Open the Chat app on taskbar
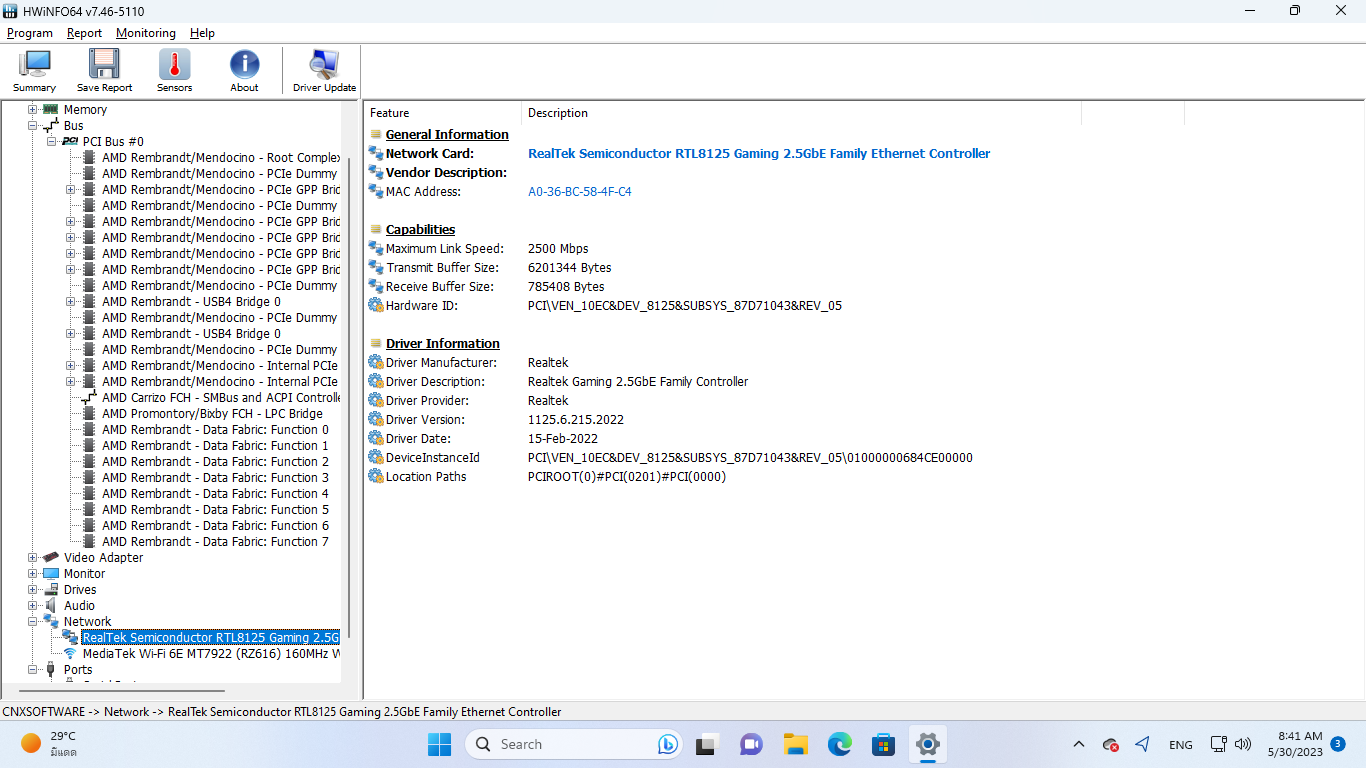Image resolution: width=1366 pixels, height=768 pixels. (751, 744)
